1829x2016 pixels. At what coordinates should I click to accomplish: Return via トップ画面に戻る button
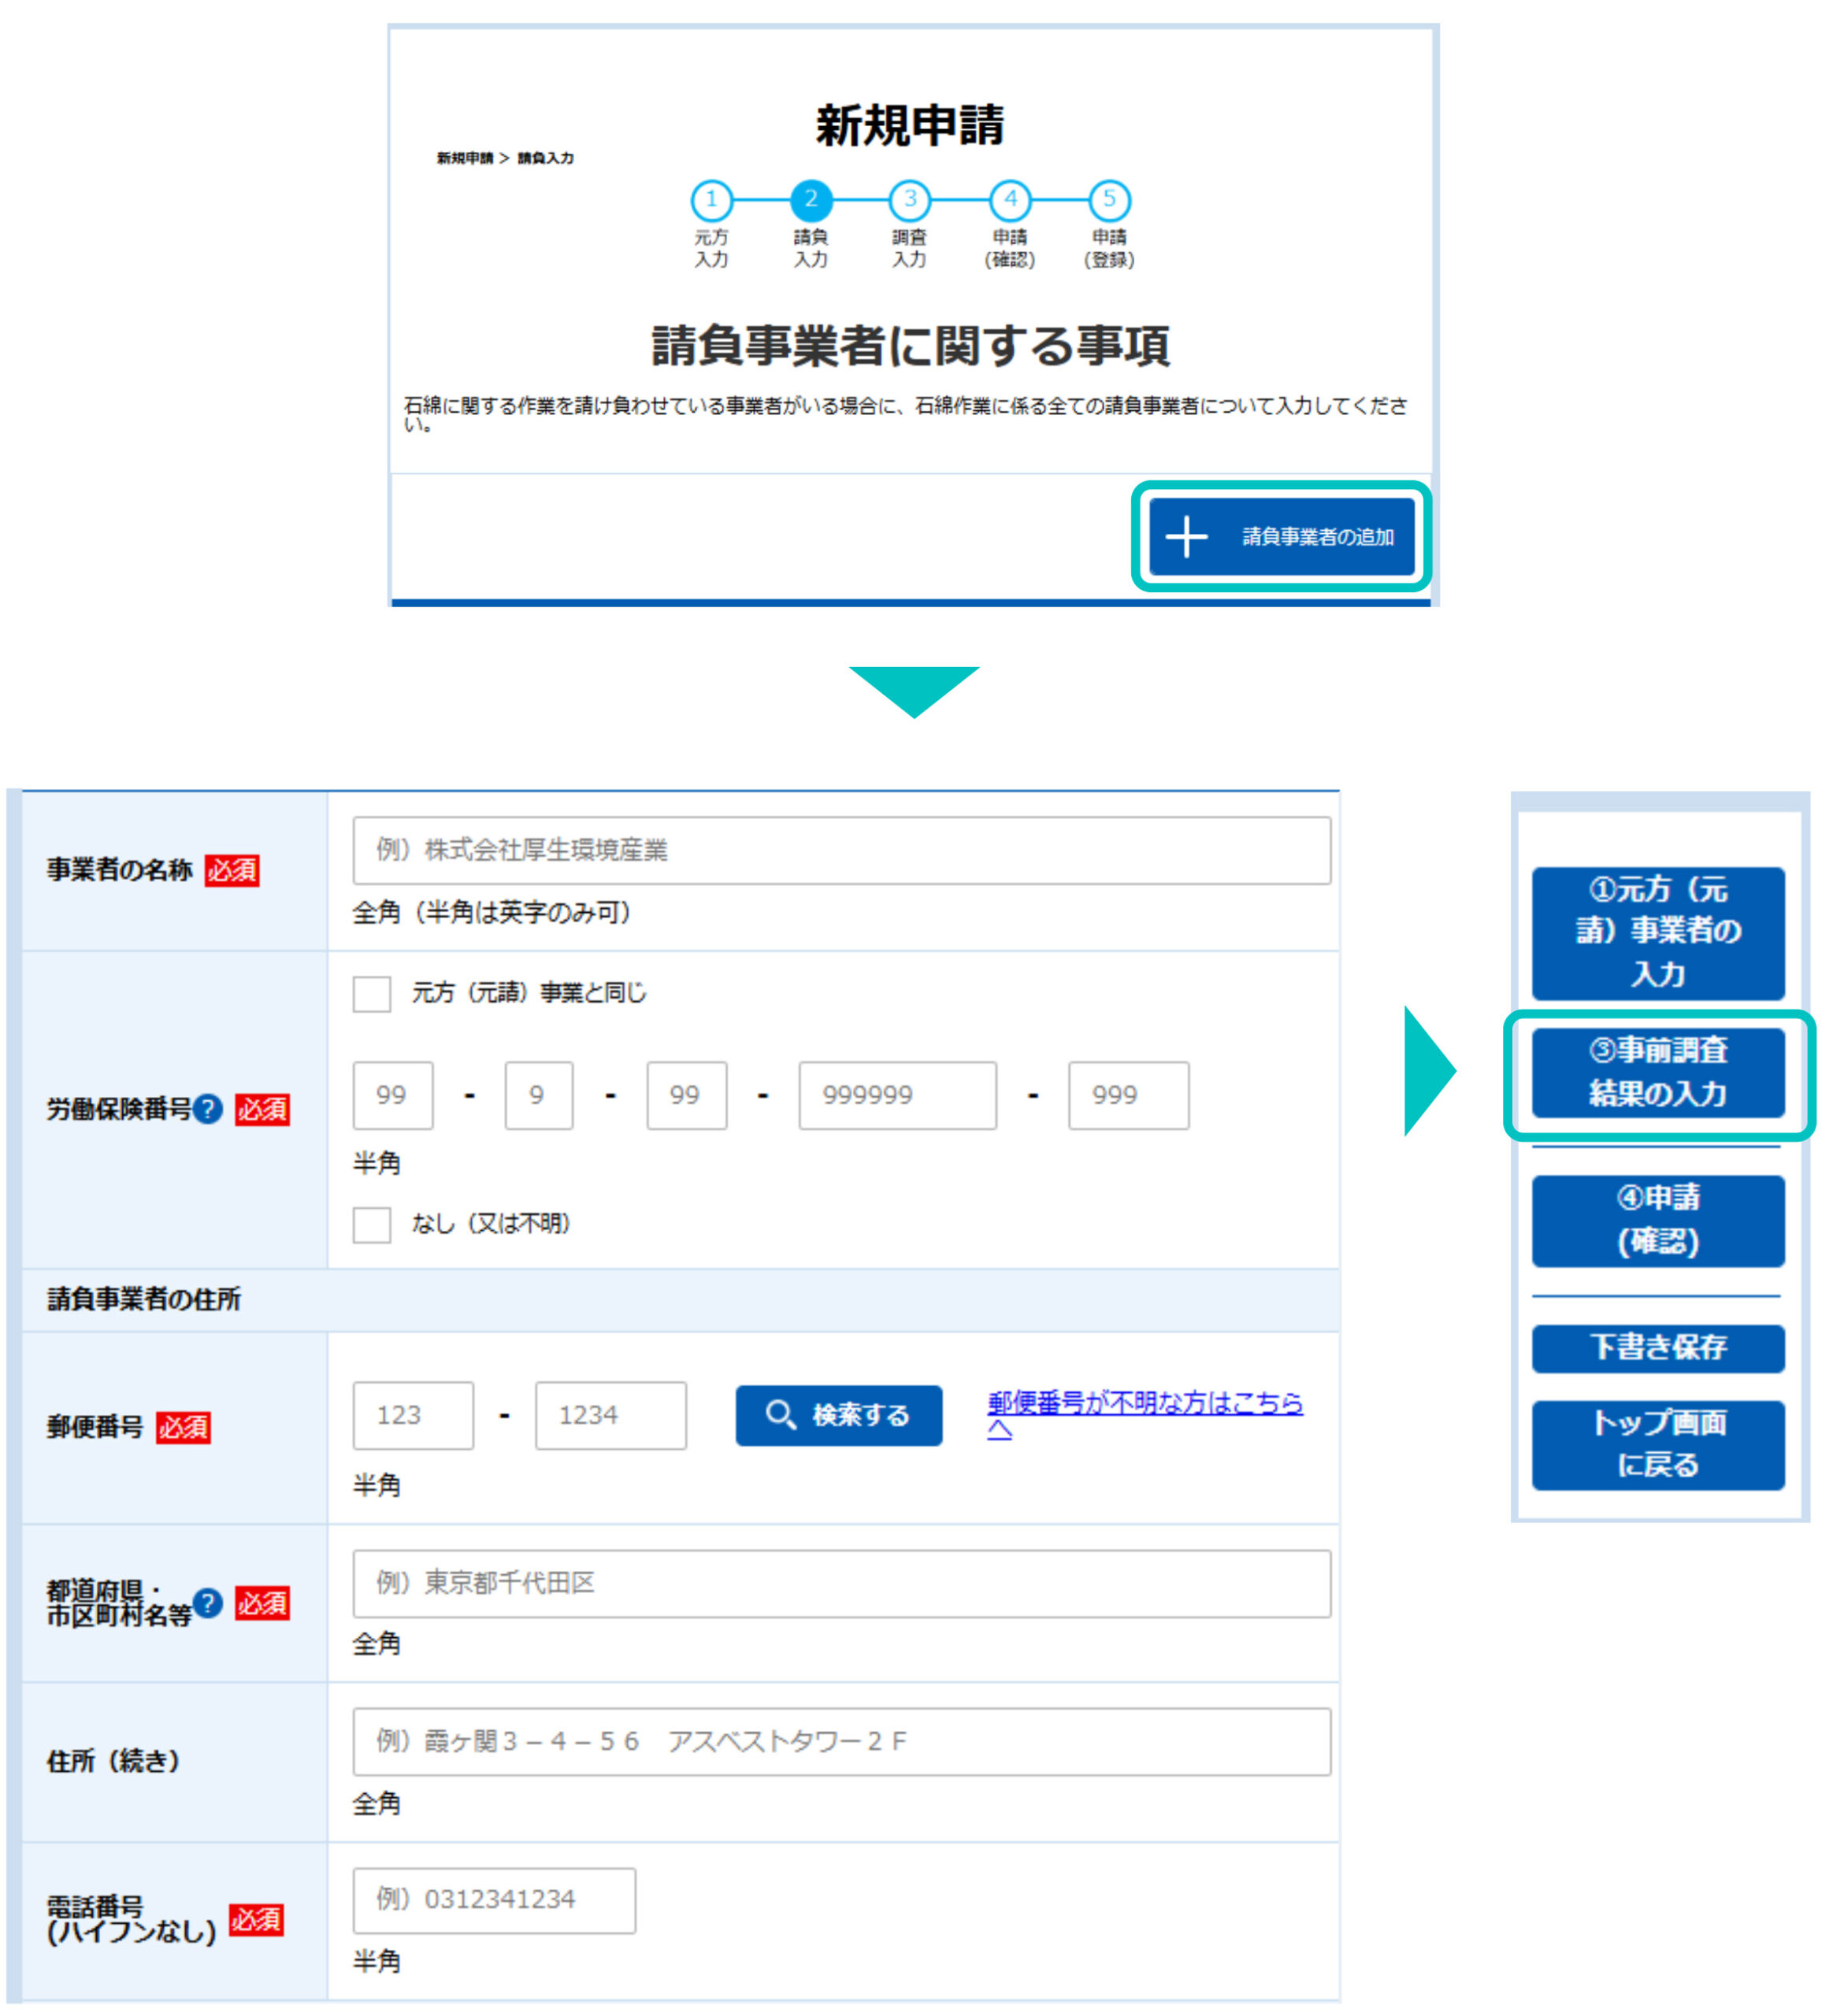pyautogui.click(x=1657, y=1444)
